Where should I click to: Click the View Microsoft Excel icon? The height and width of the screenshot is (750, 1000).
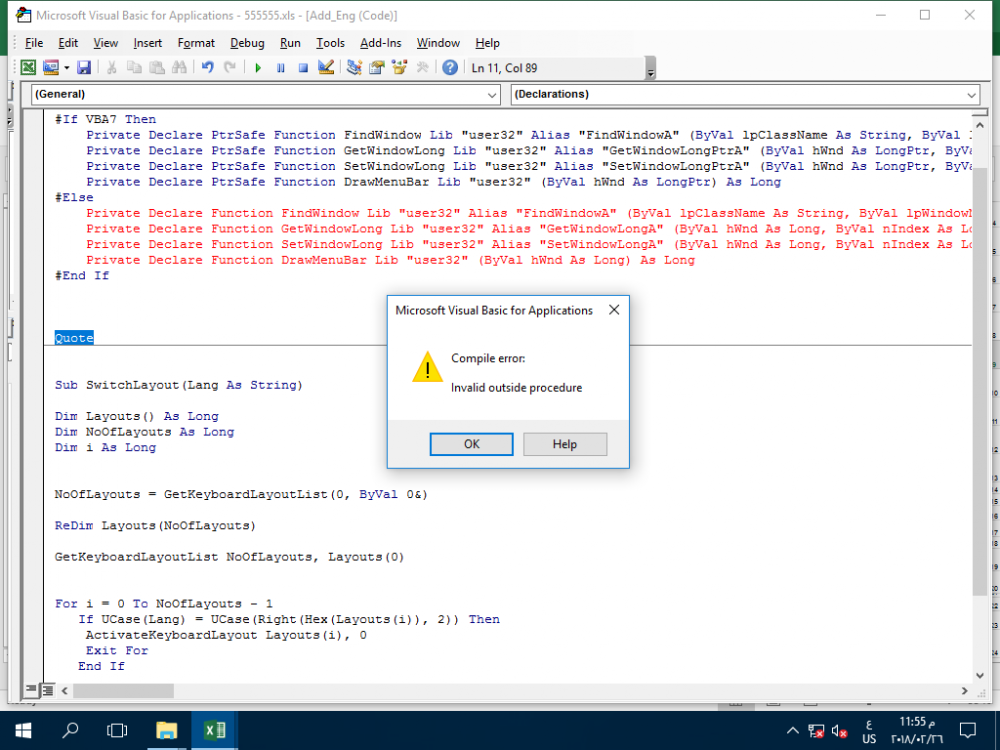point(29,68)
